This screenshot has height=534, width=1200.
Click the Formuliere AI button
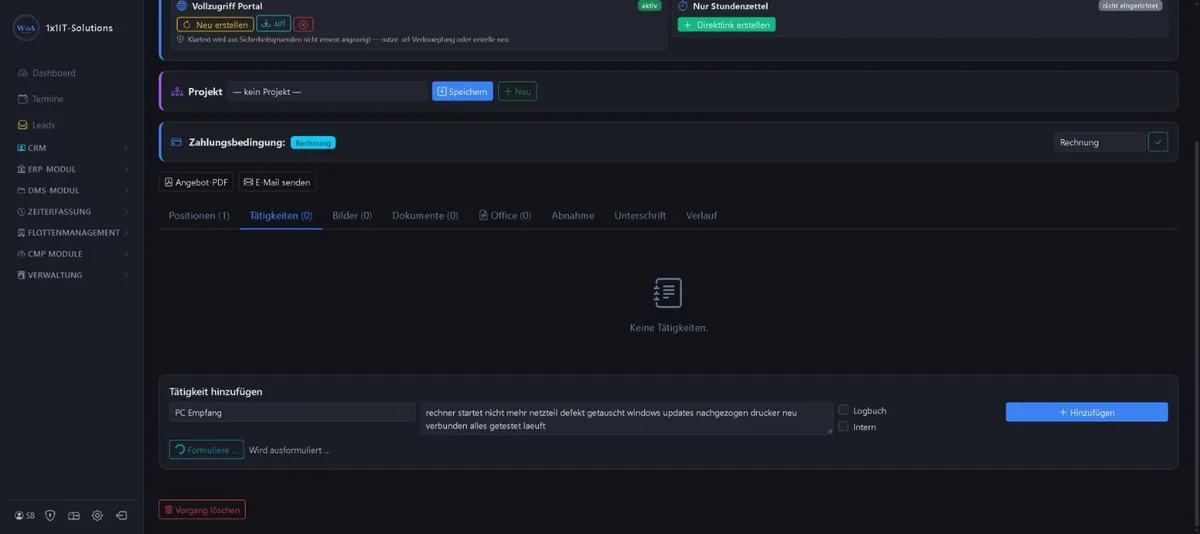pos(206,450)
